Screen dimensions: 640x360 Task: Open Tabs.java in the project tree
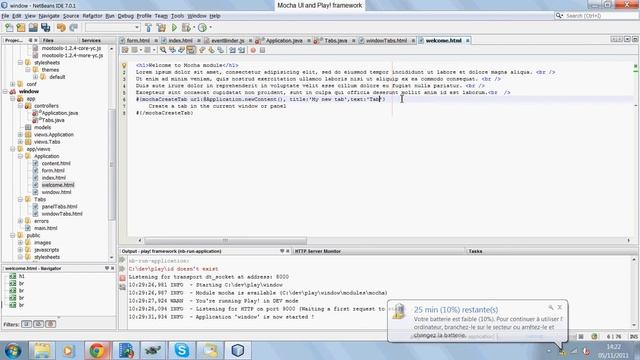53,120
